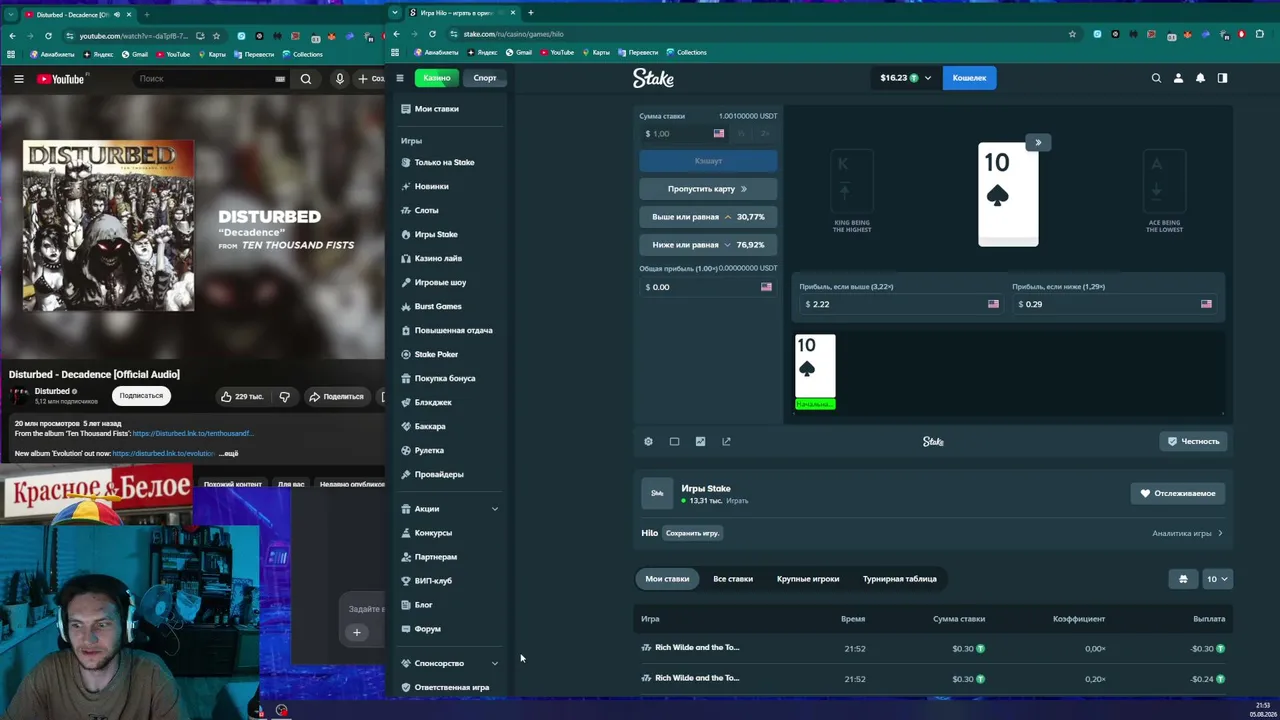The height and width of the screenshot is (720, 1280).
Task: Like the Disturbed video (229 тыс.)
Action: 243,396
